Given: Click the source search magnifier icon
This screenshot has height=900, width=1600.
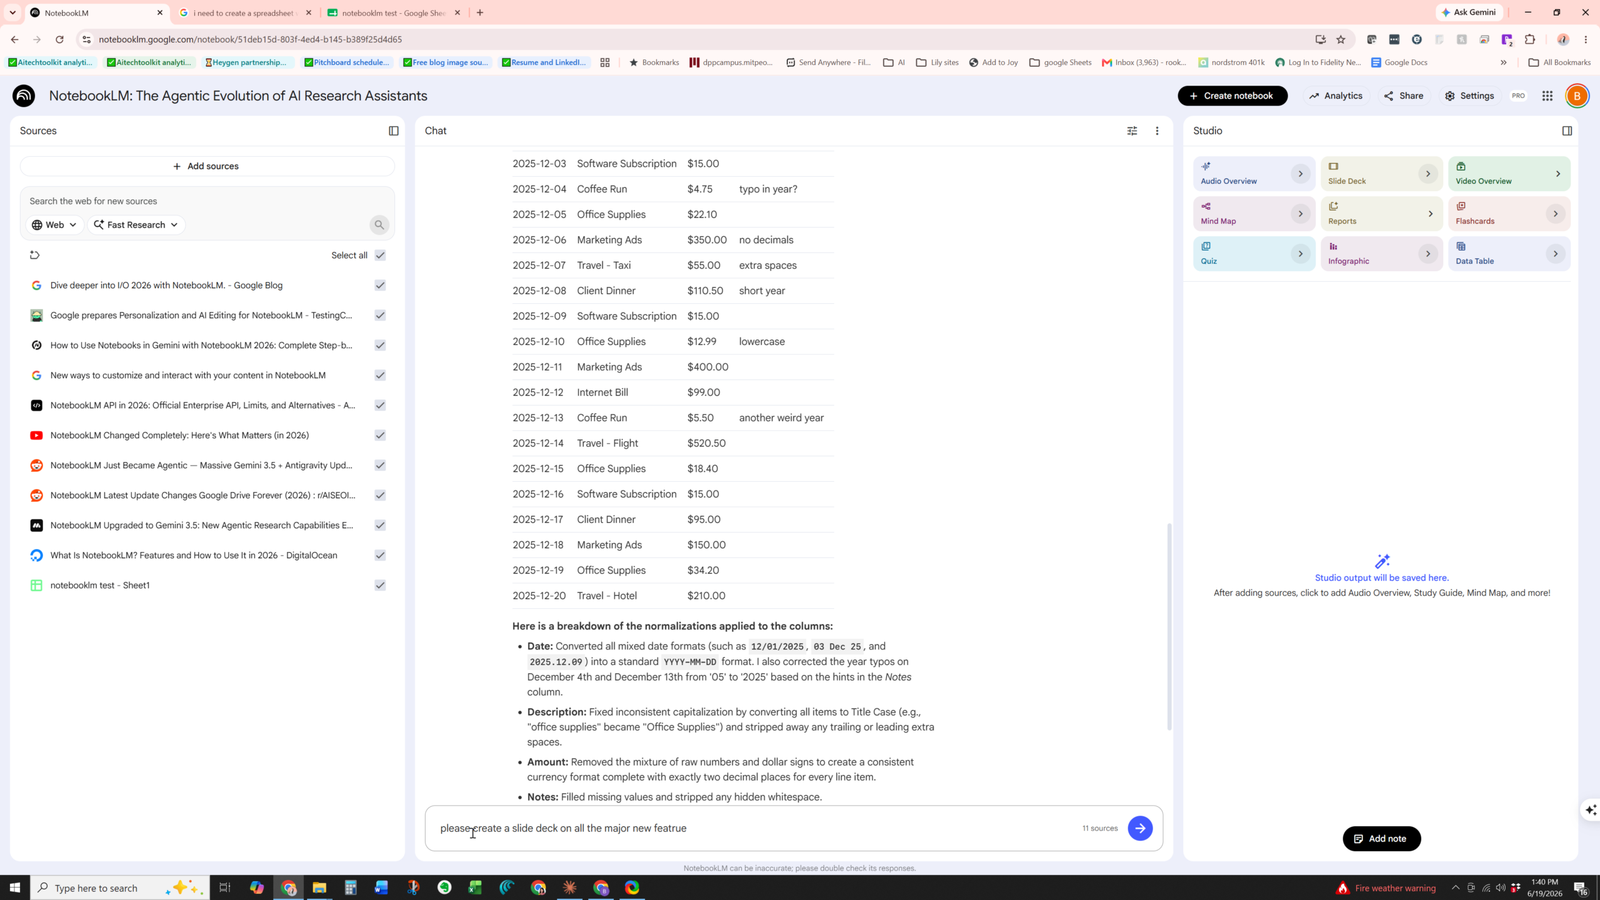Looking at the screenshot, I should pos(379,225).
